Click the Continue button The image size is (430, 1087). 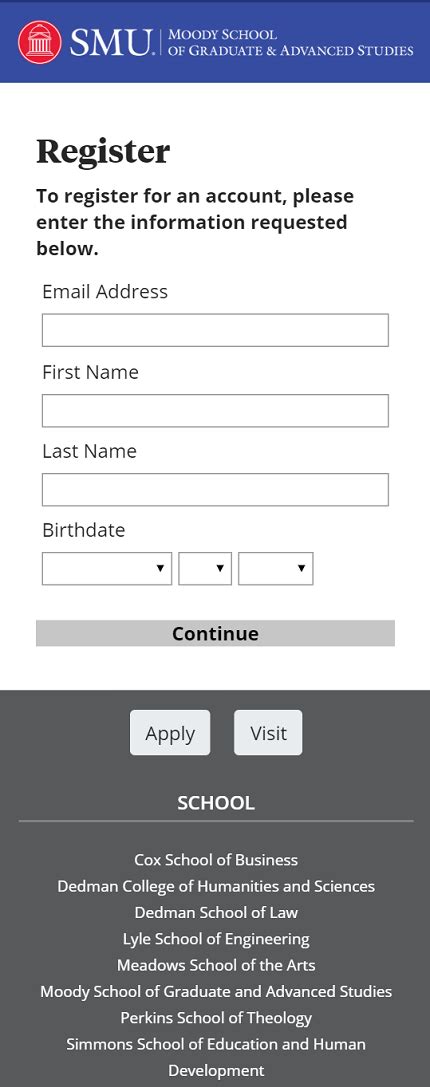tap(215, 633)
